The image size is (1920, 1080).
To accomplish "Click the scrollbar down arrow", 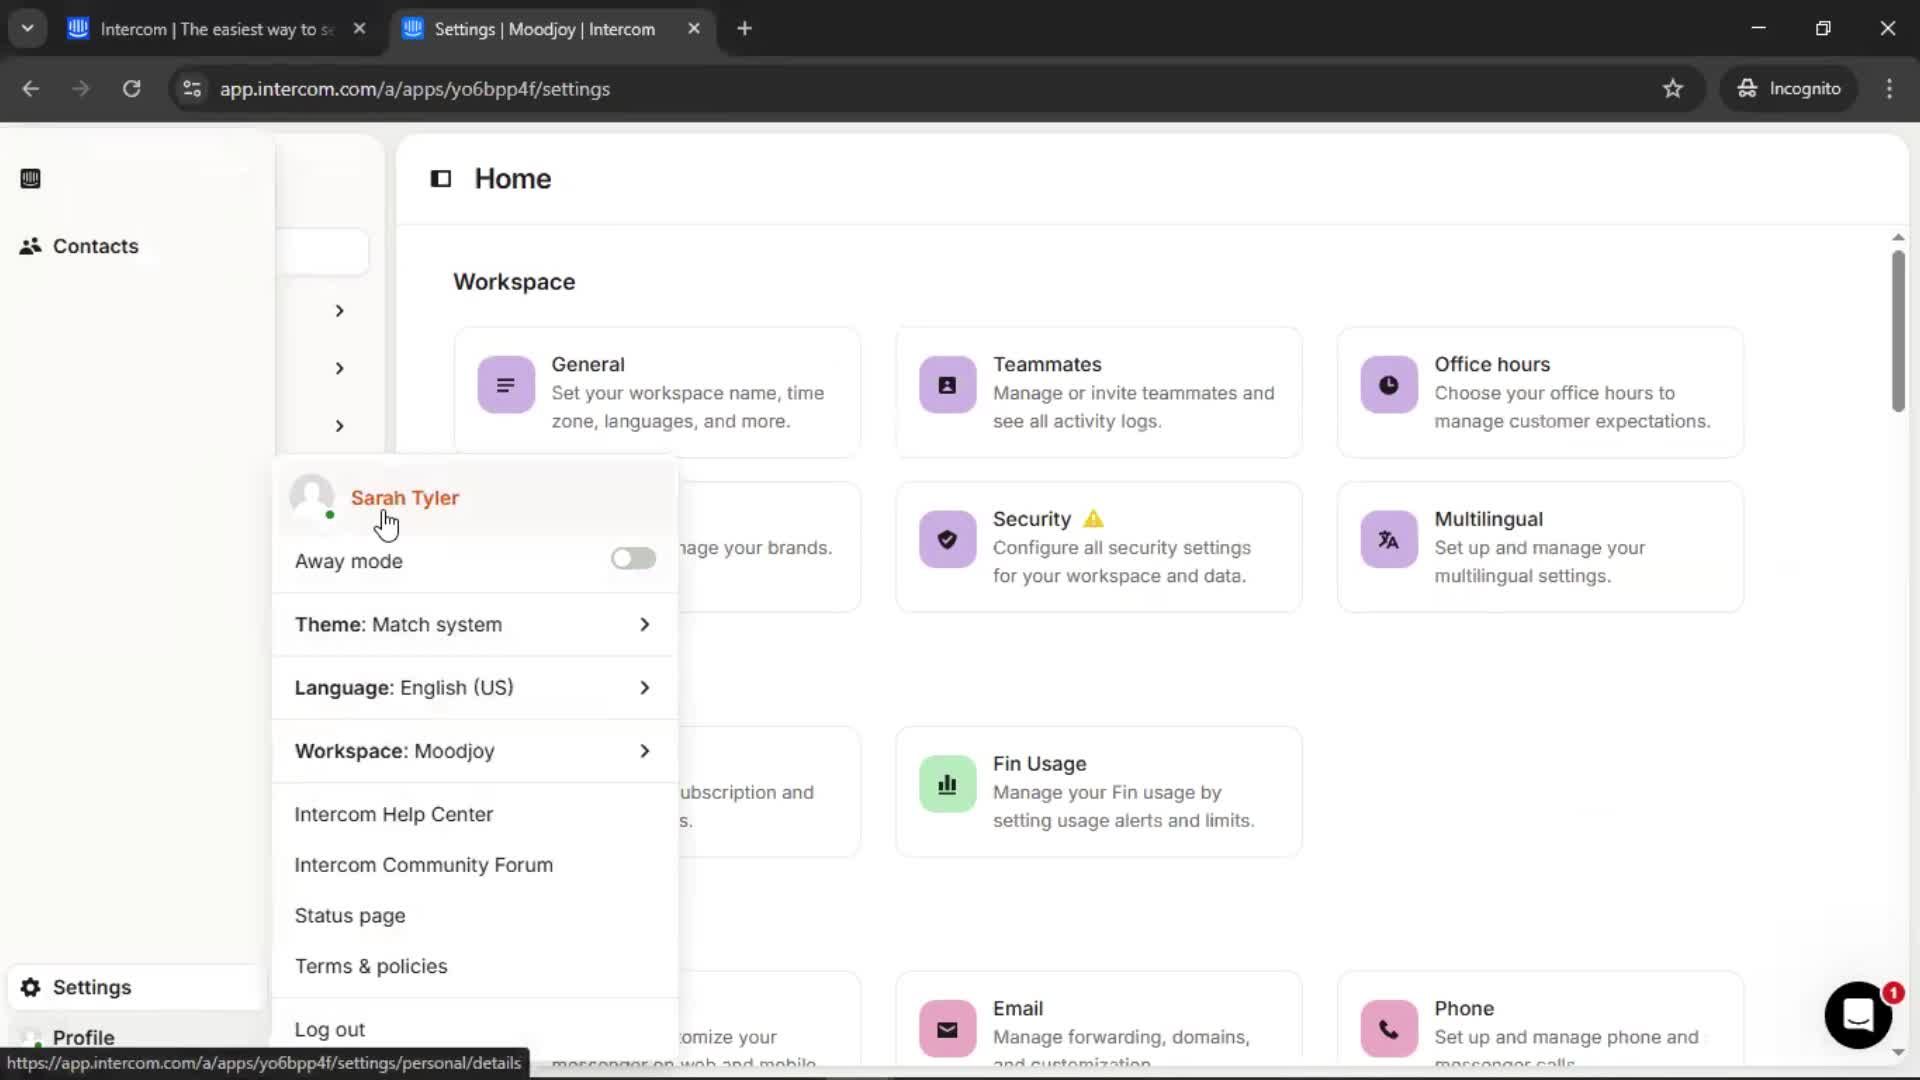I will tap(1898, 1053).
